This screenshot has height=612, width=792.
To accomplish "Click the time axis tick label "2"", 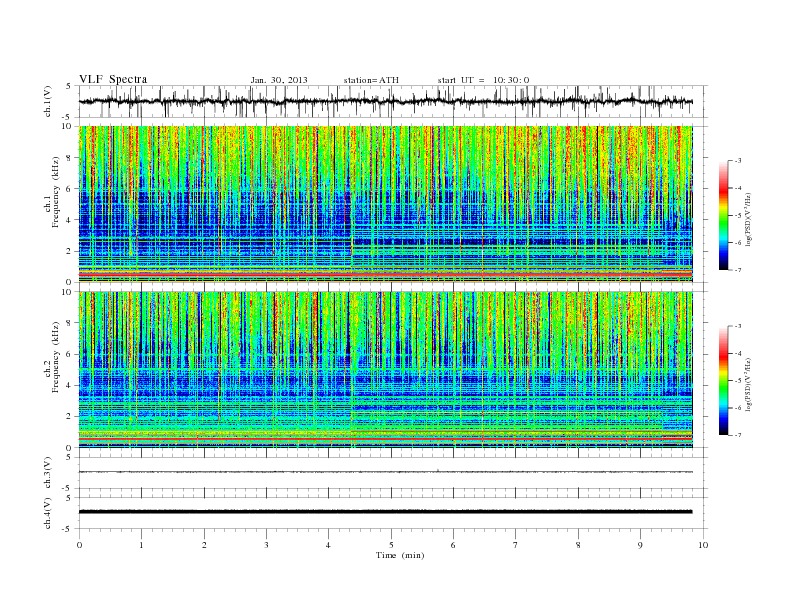I will pyautogui.click(x=204, y=545).
